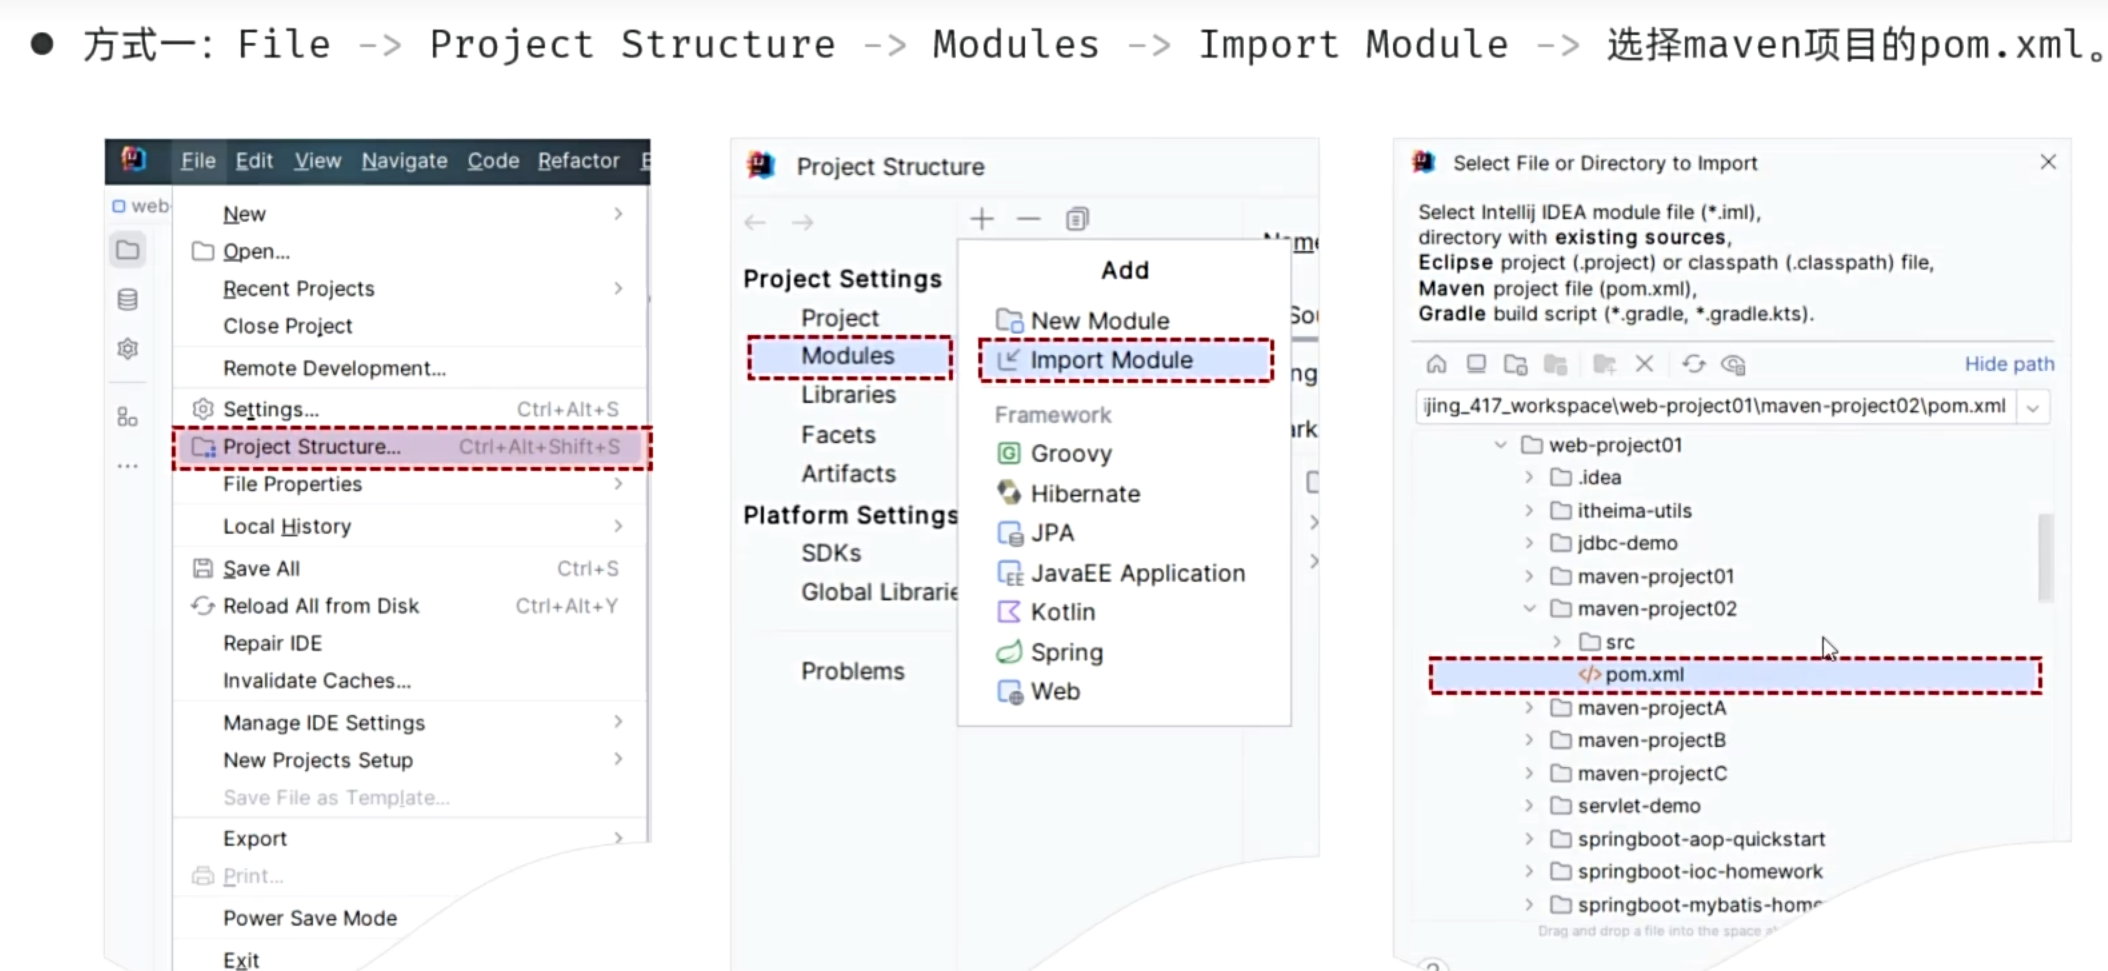Click the Desktop directory icon
2108x971 pixels.
click(1475, 364)
